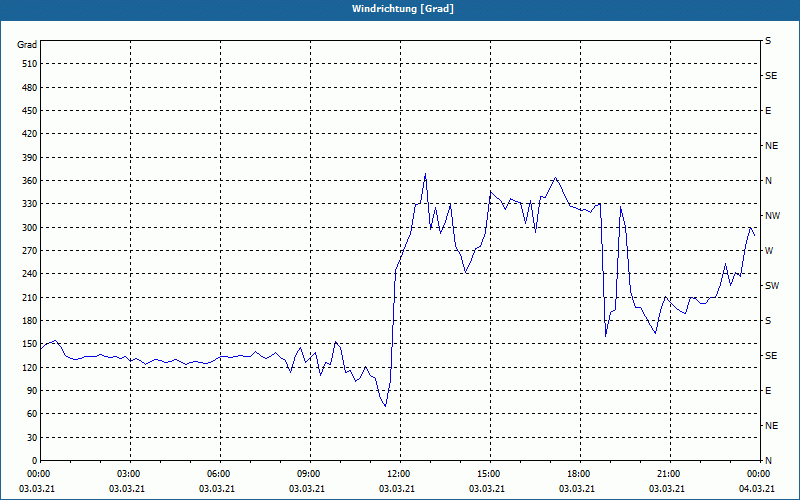Click the 00:00 label above 04.03.21
800x500 pixels.
757,473
